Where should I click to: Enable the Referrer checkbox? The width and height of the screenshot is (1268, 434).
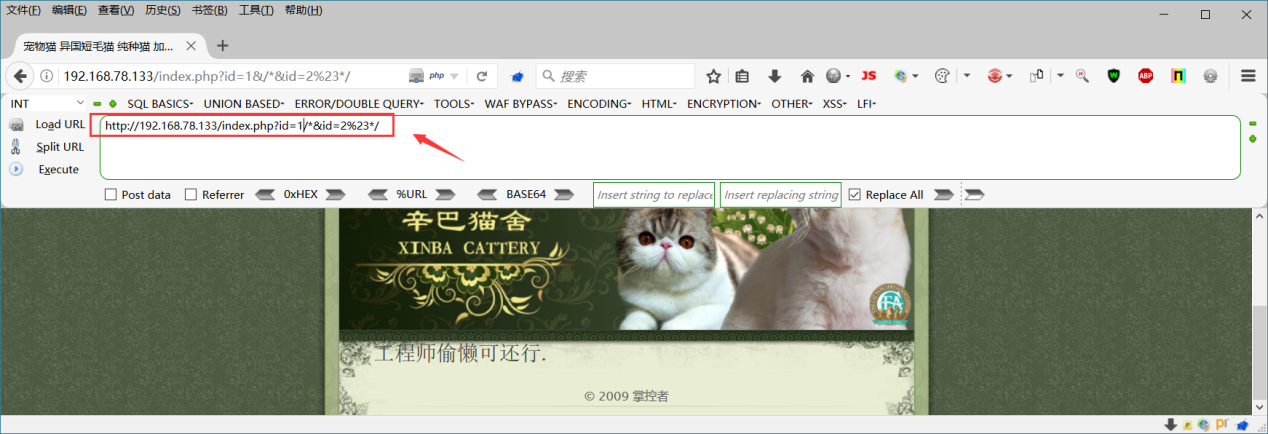point(191,195)
